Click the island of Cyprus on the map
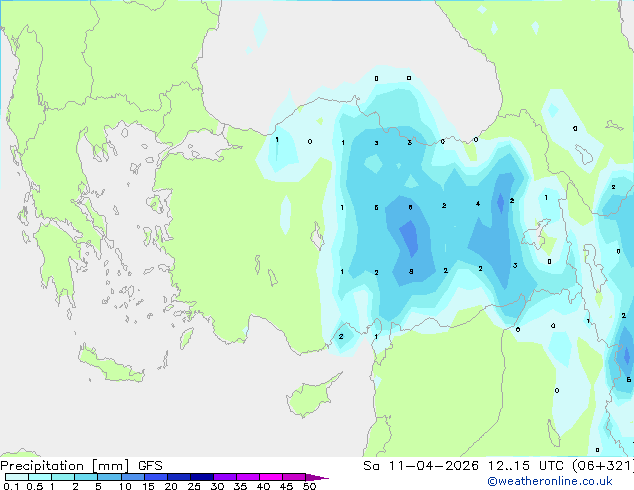This screenshot has height=490, width=634. tap(311, 397)
